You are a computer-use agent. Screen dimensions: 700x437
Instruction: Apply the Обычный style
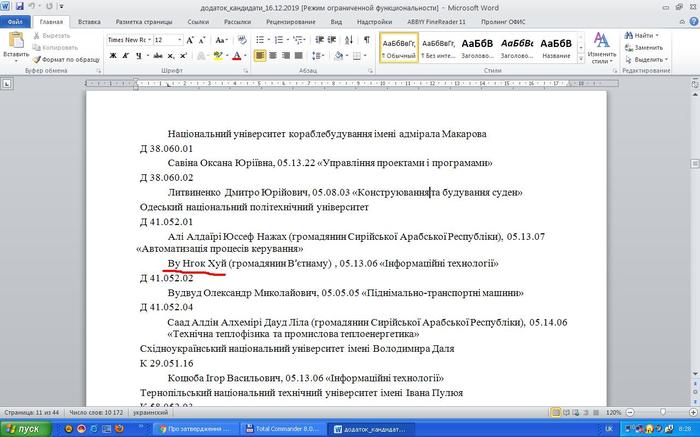(x=399, y=47)
